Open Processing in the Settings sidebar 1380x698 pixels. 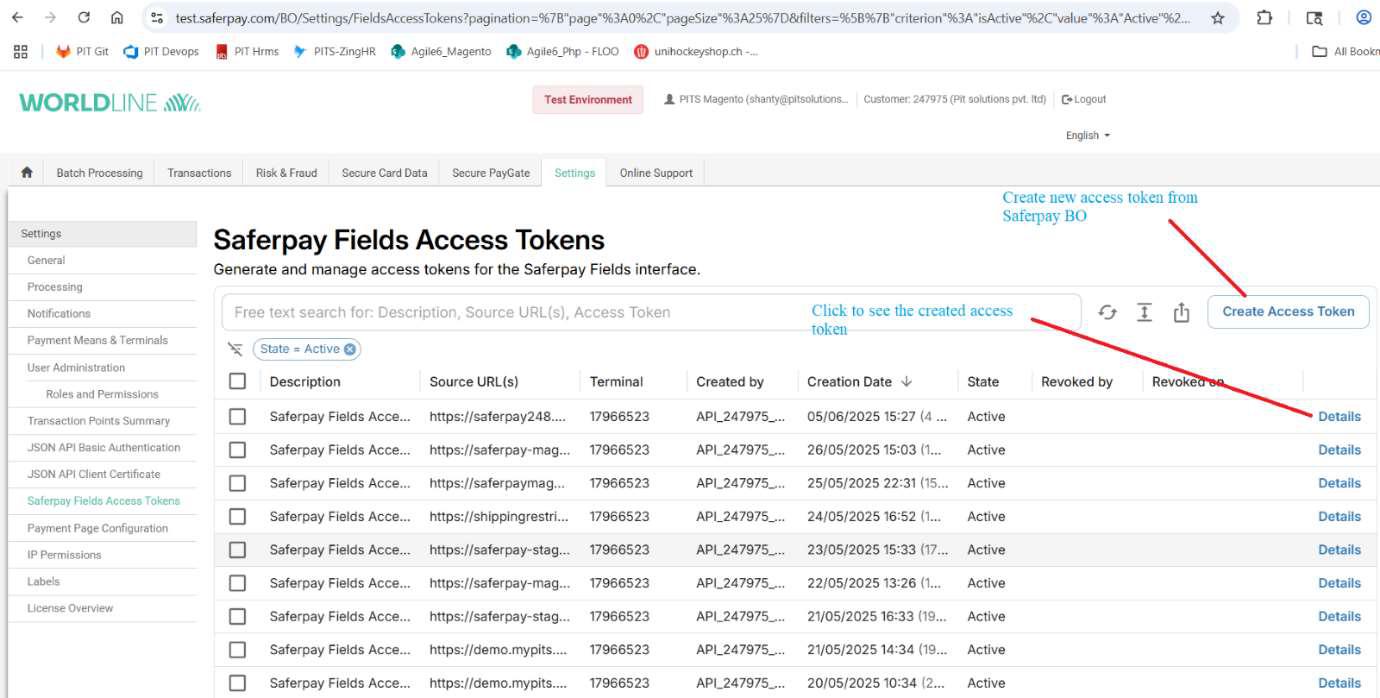click(x=55, y=287)
